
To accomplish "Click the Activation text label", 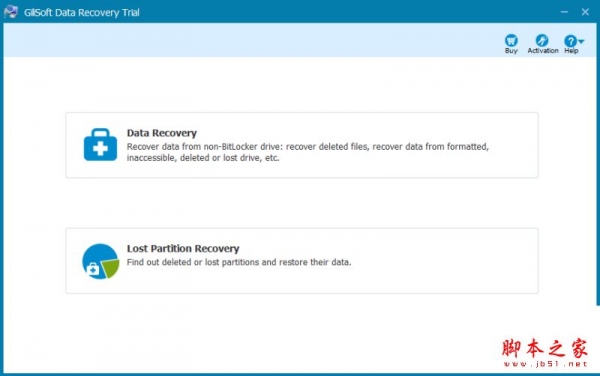I will [x=543, y=50].
